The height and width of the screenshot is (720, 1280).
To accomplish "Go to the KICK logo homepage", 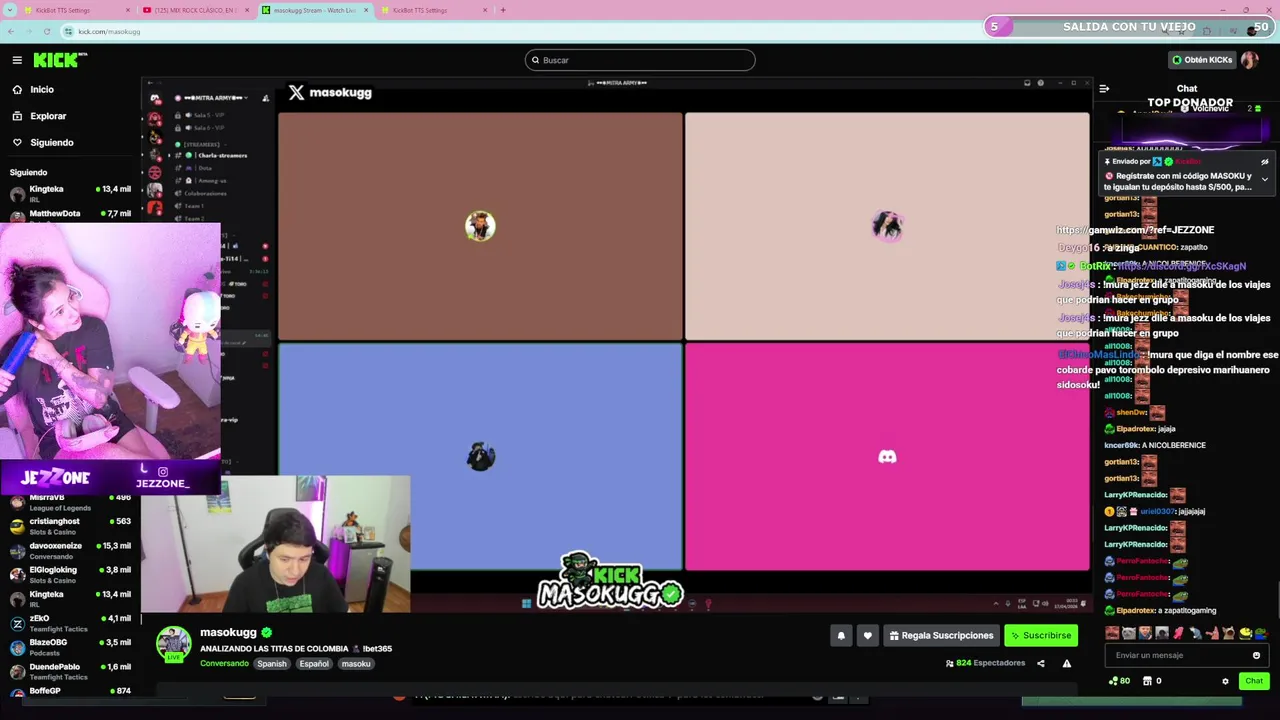I will coord(60,60).
